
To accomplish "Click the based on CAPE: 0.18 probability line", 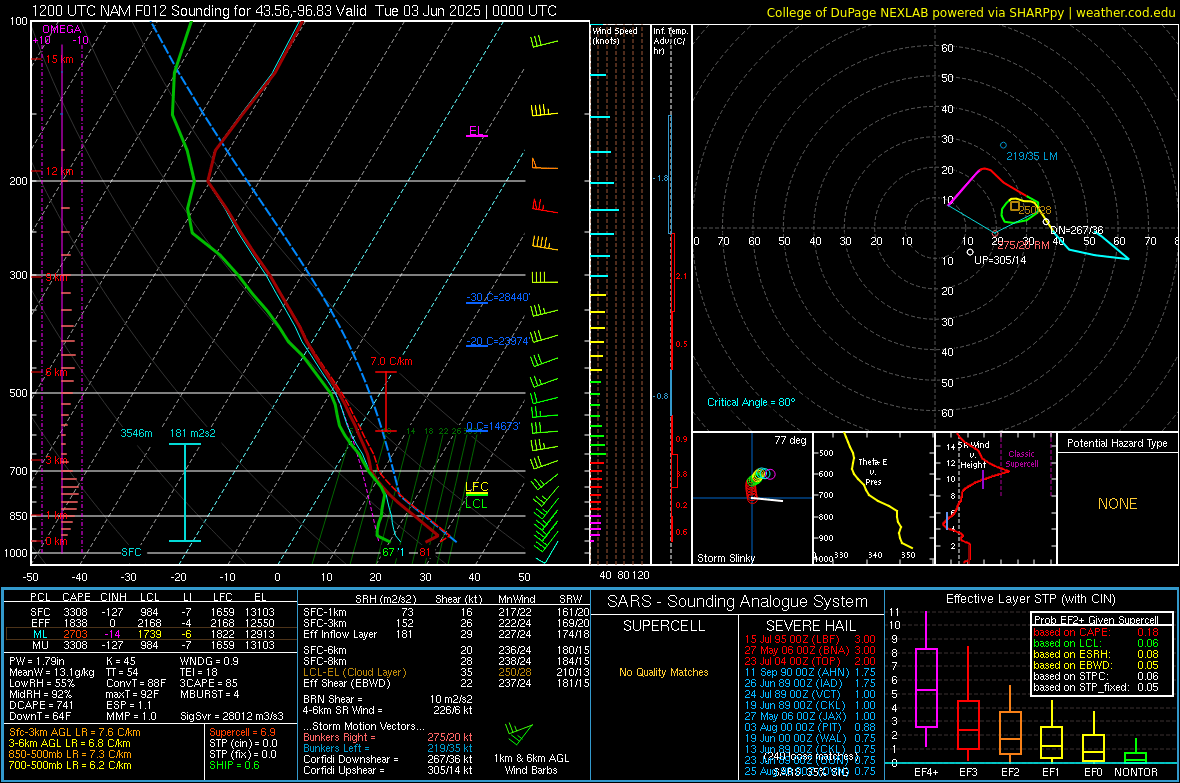I will click(x=1096, y=632).
